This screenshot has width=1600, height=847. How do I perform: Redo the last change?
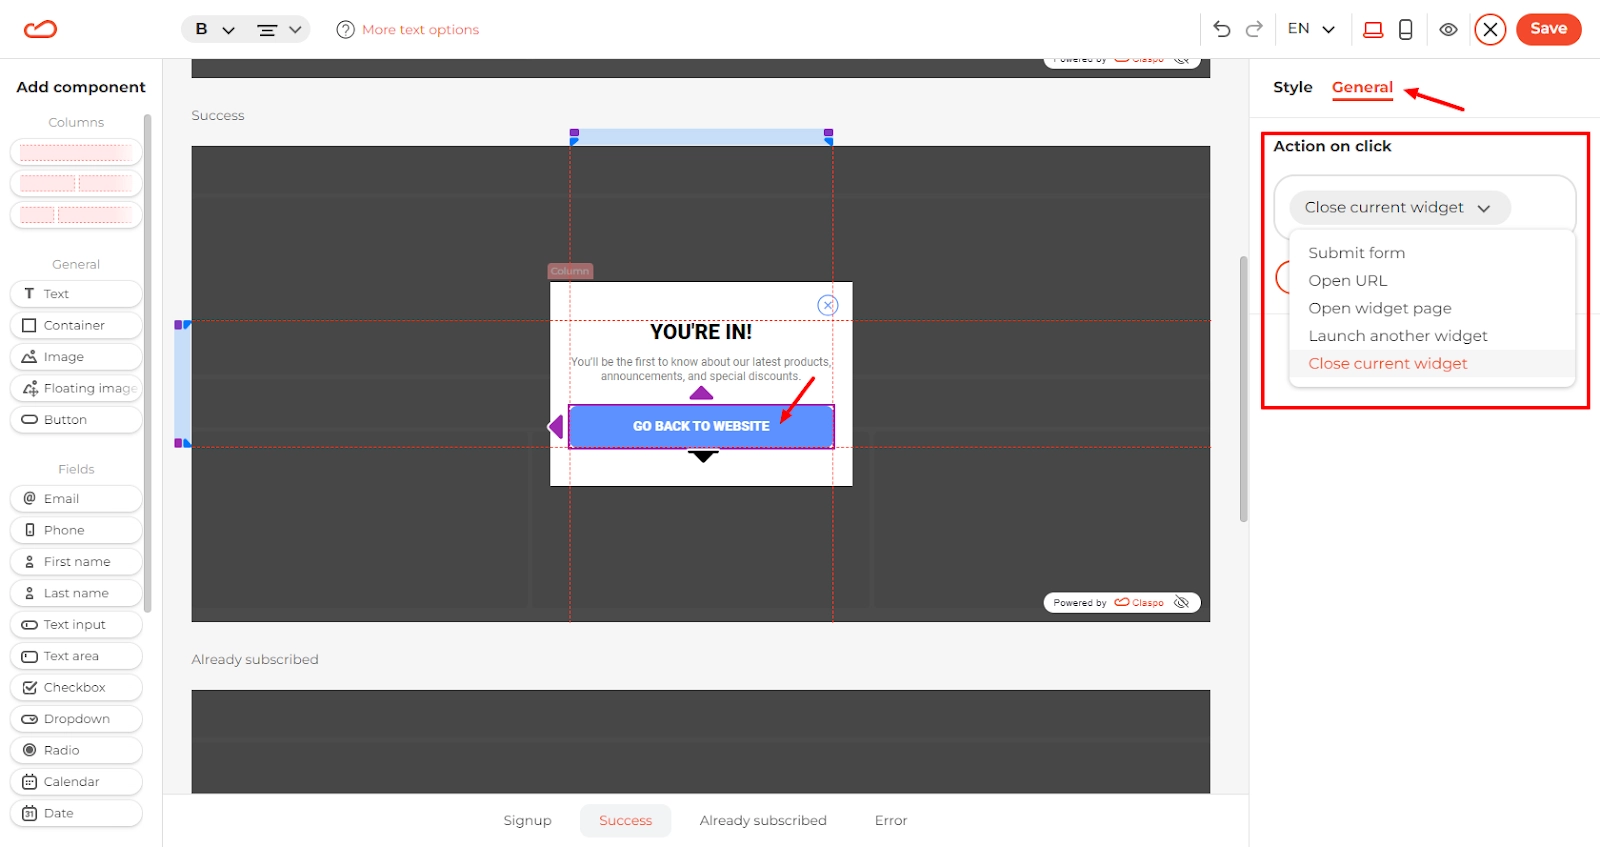[x=1254, y=29]
